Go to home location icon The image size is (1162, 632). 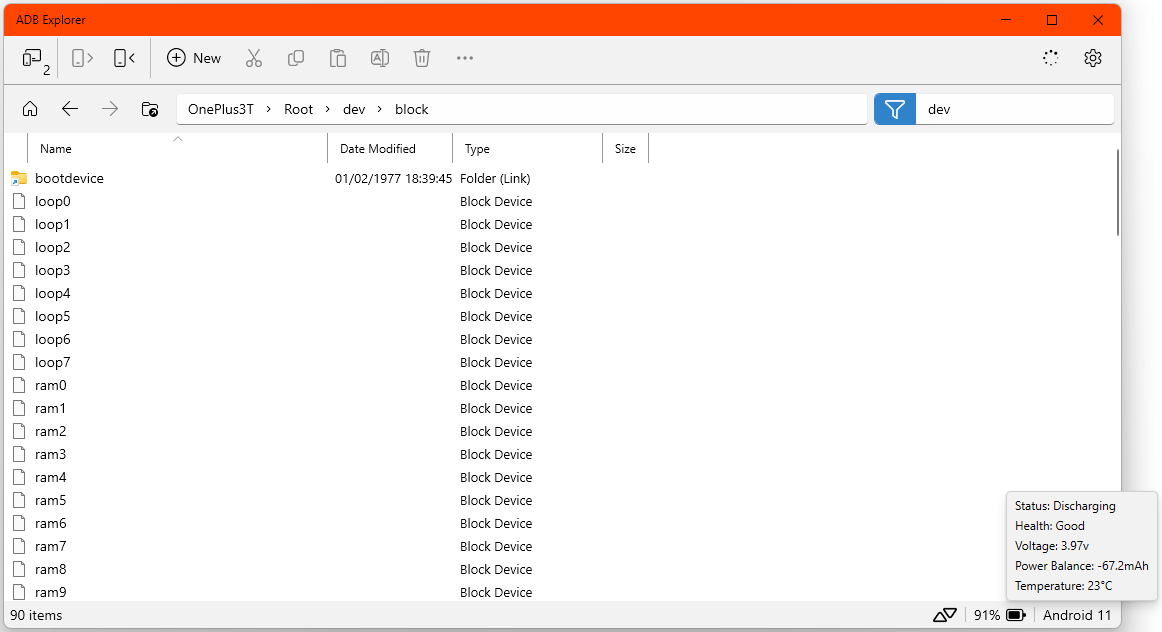click(30, 109)
